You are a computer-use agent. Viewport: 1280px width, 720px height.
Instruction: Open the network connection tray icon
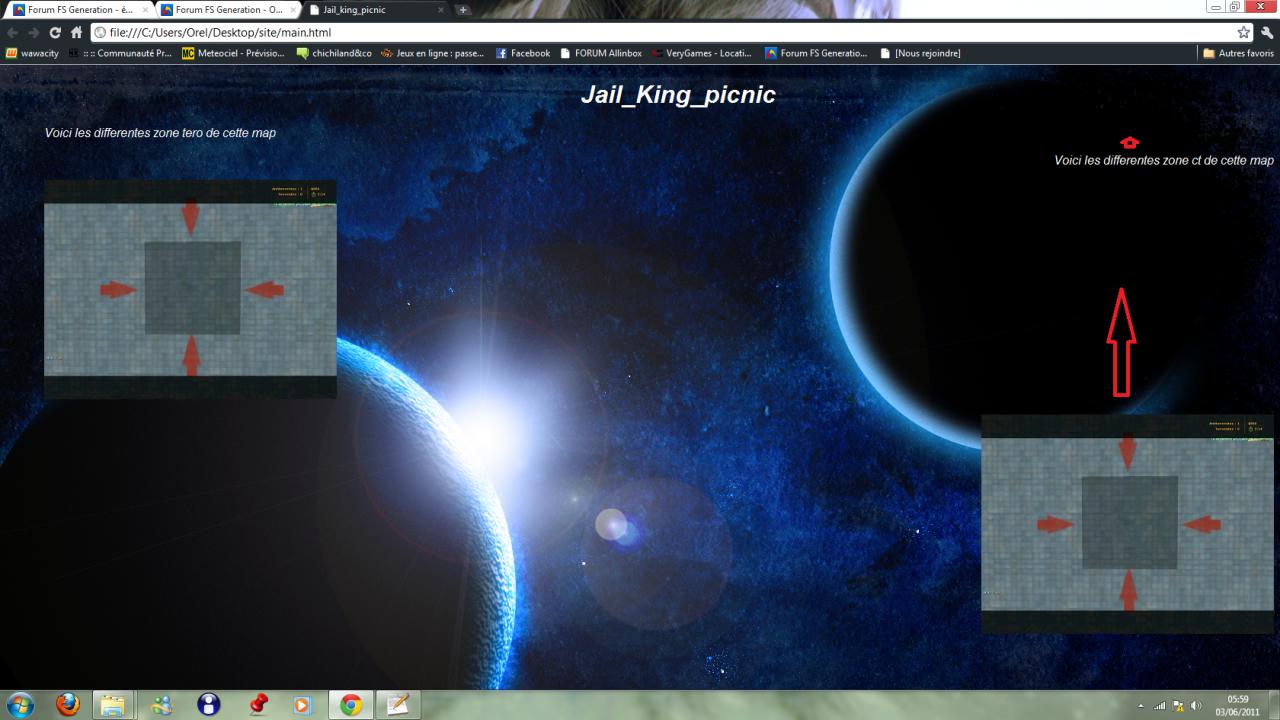pyautogui.click(x=1160, y=706)
